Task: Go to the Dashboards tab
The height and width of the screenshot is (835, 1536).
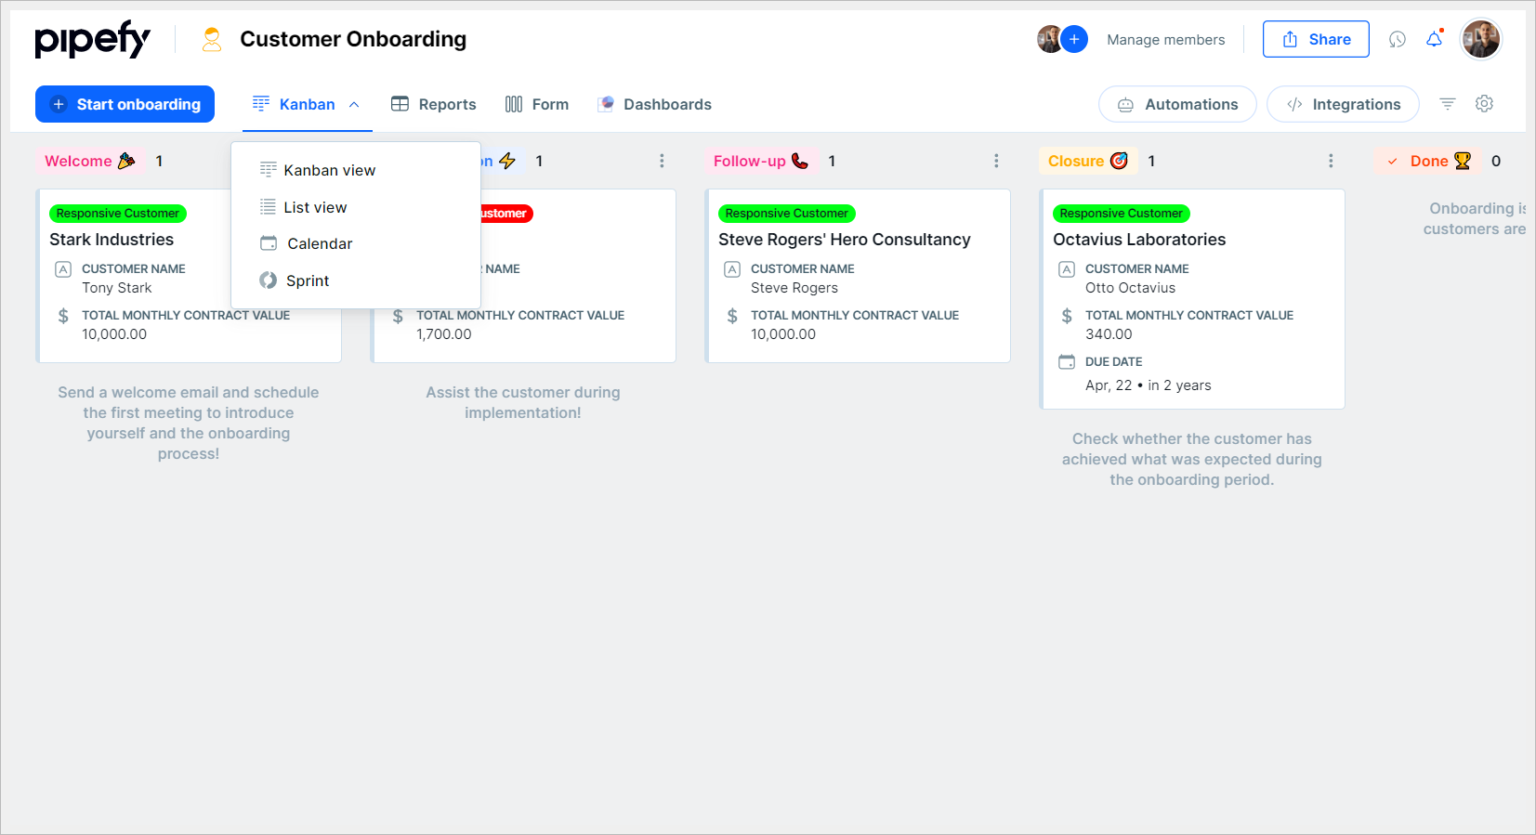Action: (x=654, y=104)
